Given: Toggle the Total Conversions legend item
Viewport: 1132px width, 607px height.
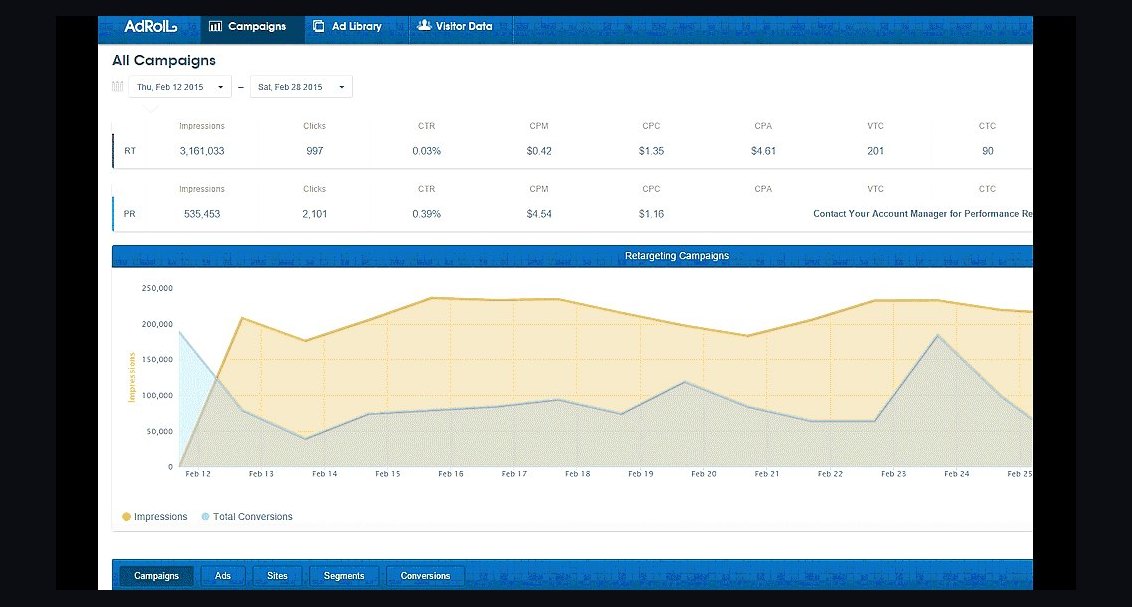Looking at the screenshot, I should pyautogui.click(x=247, y=517).
